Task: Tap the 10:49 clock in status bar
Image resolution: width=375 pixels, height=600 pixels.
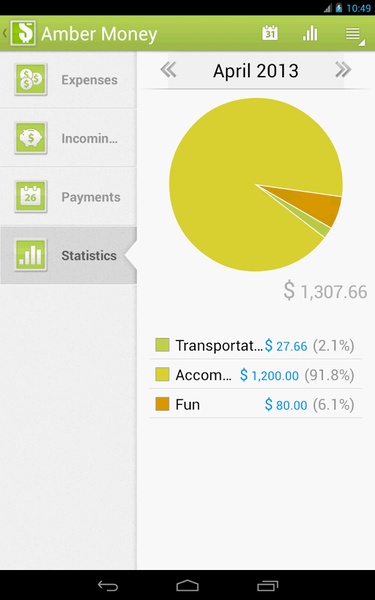Action: 359,8
